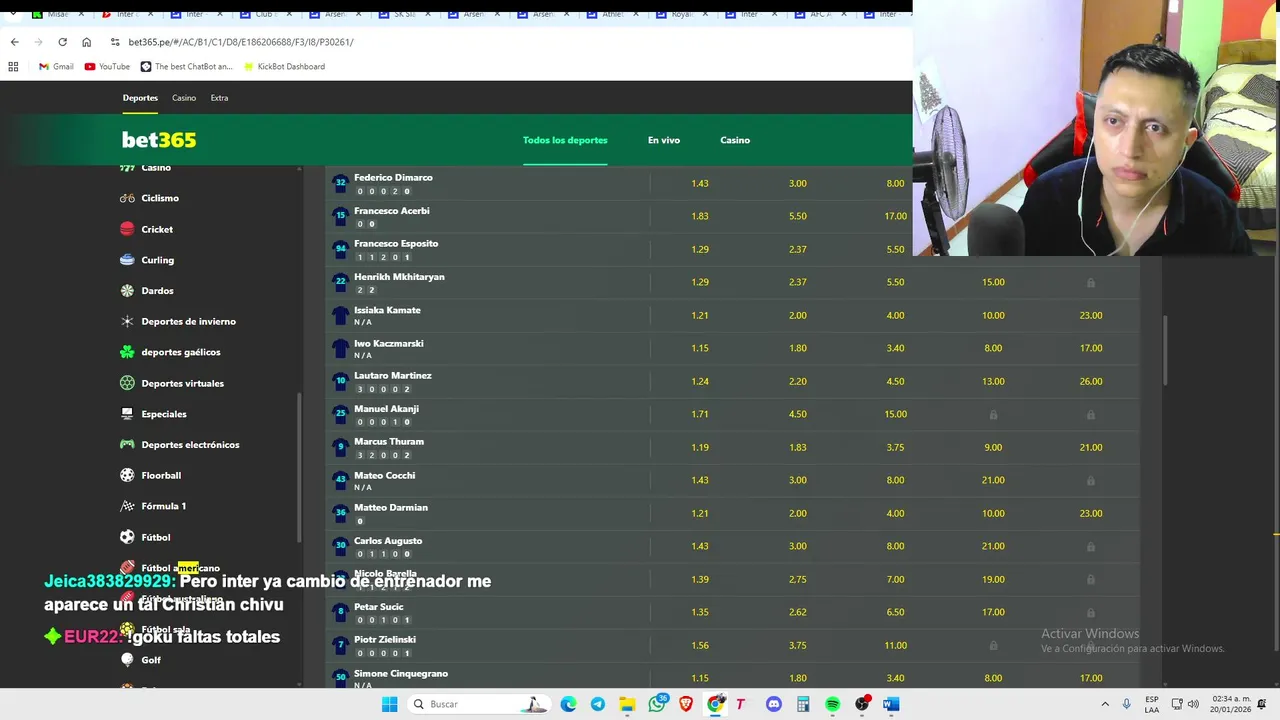Click the browser address bar URL

click(241, 42)
